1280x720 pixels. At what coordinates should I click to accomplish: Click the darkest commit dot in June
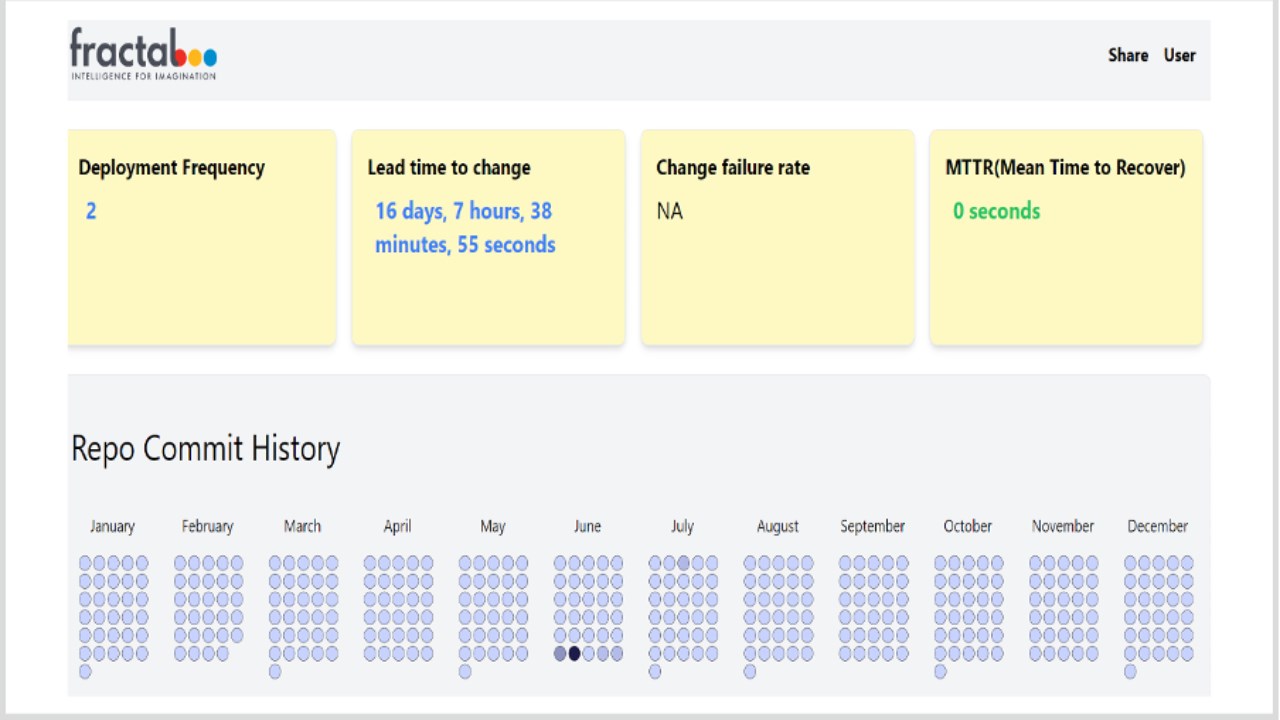point(574,653)
